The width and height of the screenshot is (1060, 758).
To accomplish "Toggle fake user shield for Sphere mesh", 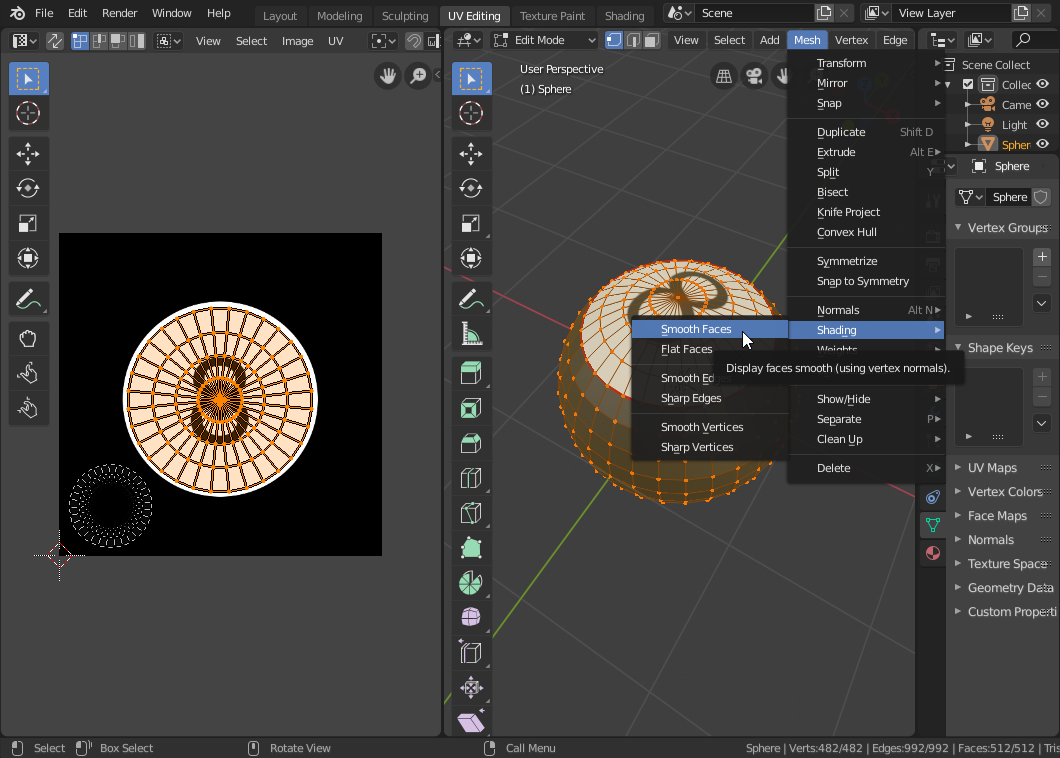I will pos(1041,197).
